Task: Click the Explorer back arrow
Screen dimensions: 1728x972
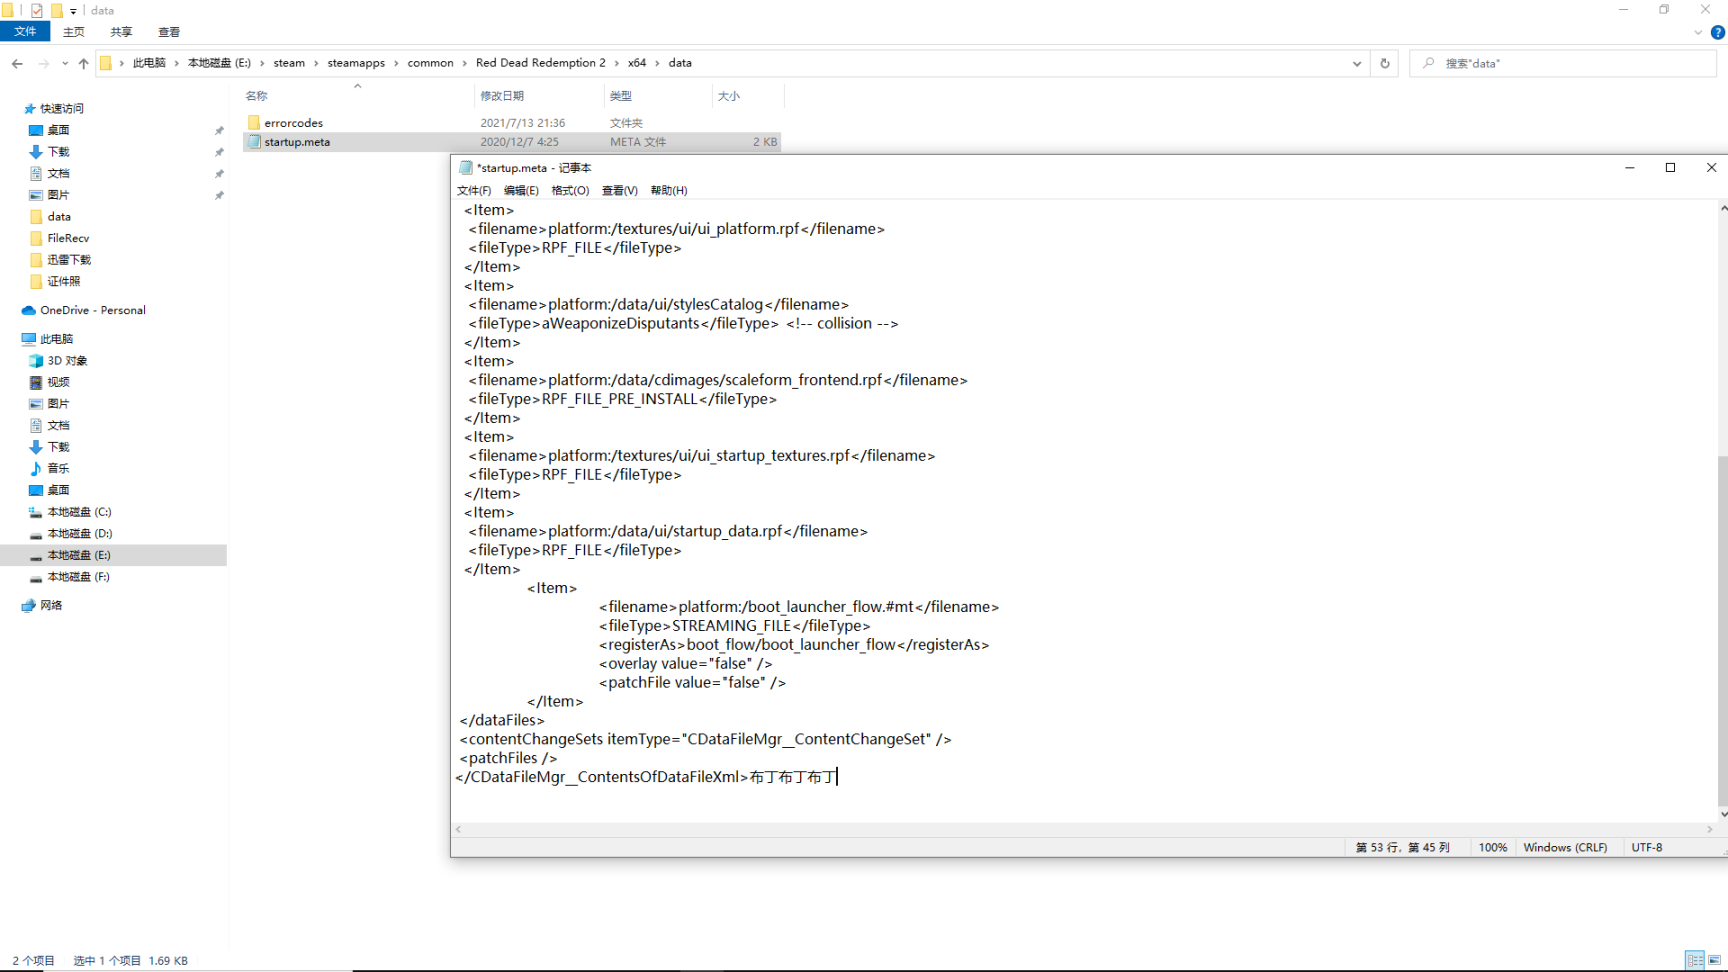Action: pos(17,63)
